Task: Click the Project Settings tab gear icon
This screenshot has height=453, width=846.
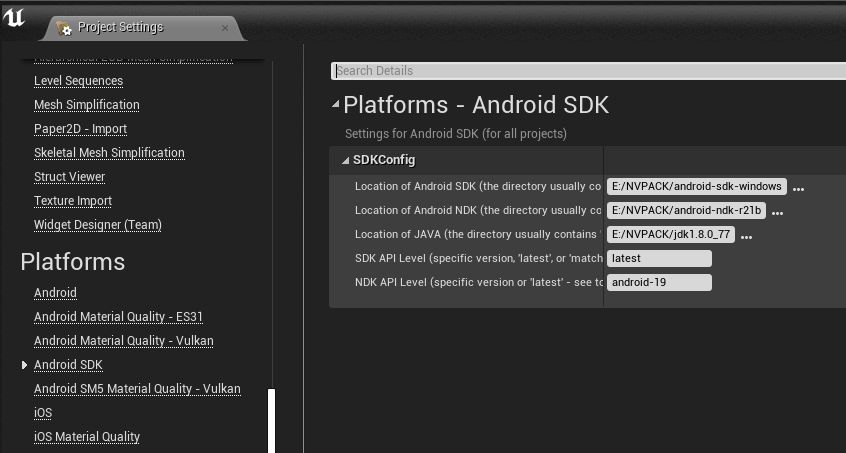Action: pos(64,28)
